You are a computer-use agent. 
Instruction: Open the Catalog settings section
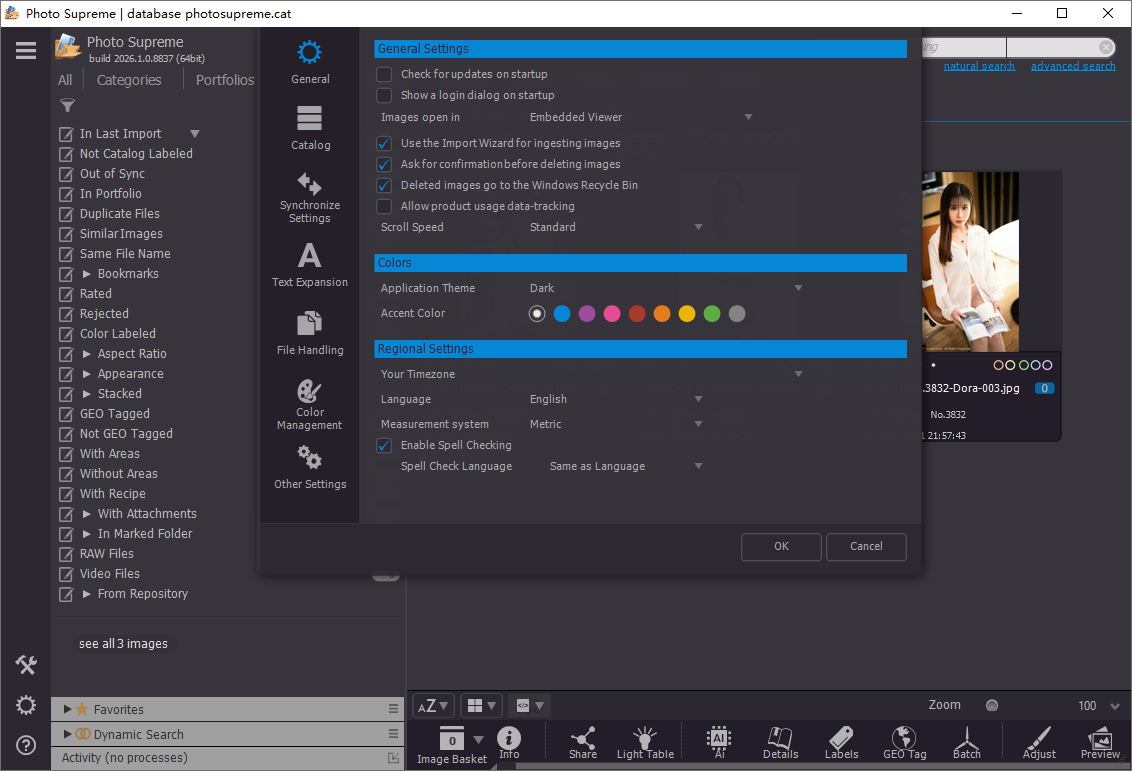(310, 127)
